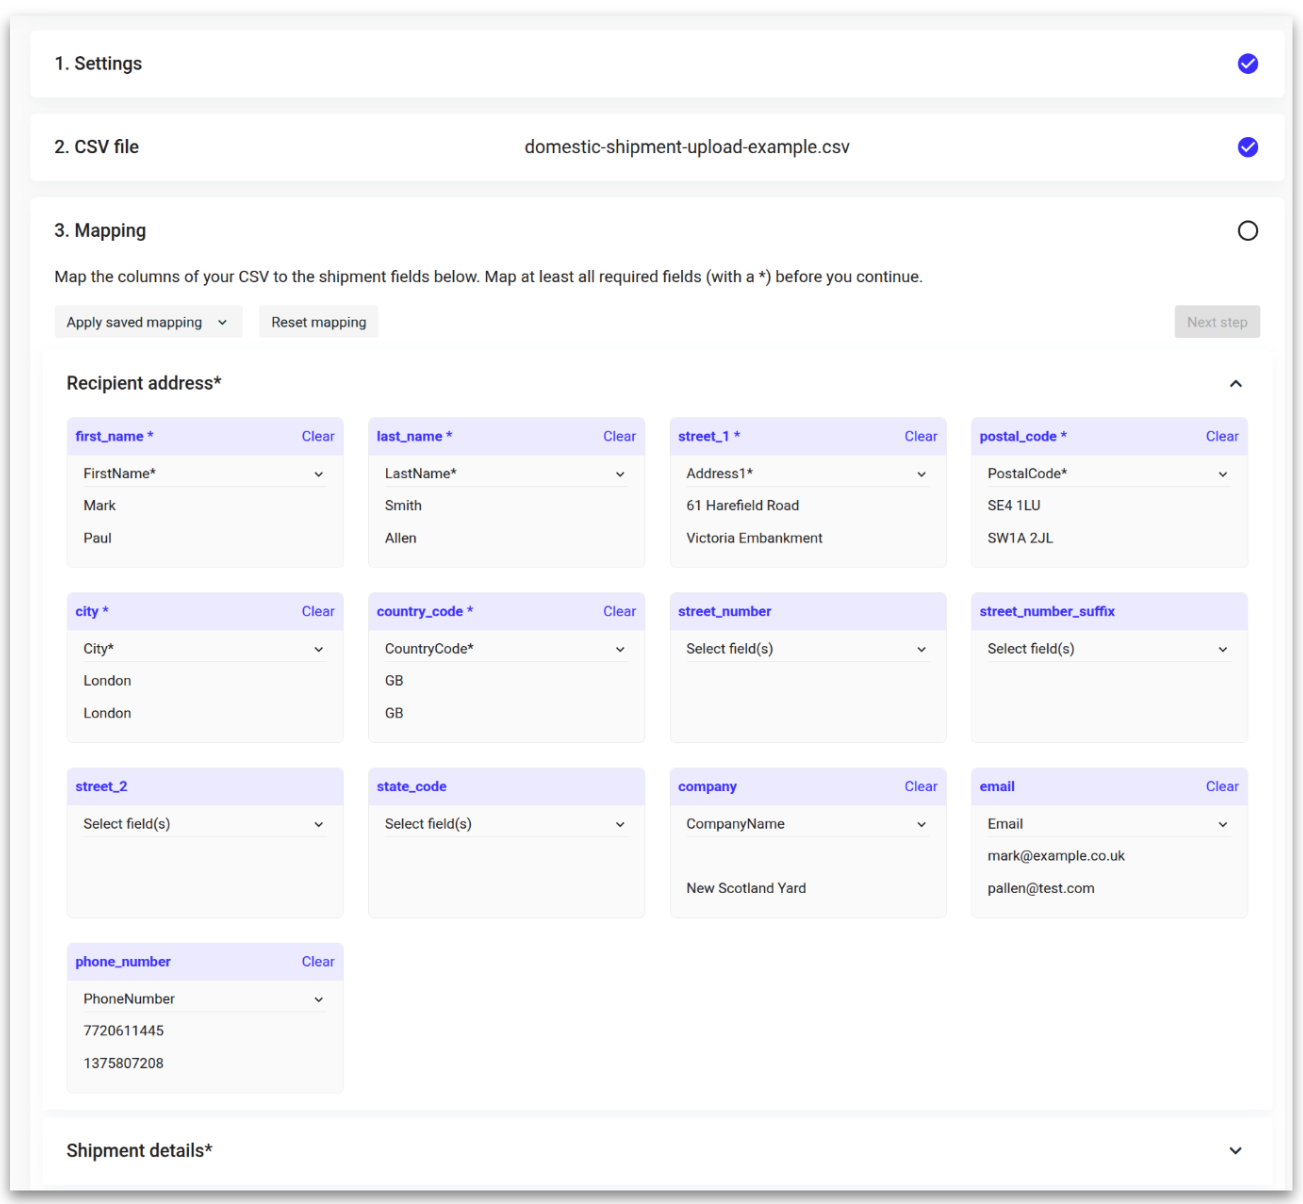Open the Apply saved mapping dropdown

pyautogui.click(x=148, y=322)
